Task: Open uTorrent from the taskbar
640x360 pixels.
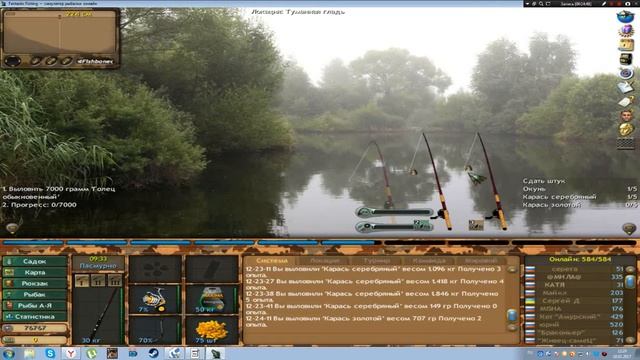Action: click(x=91, y=353)
